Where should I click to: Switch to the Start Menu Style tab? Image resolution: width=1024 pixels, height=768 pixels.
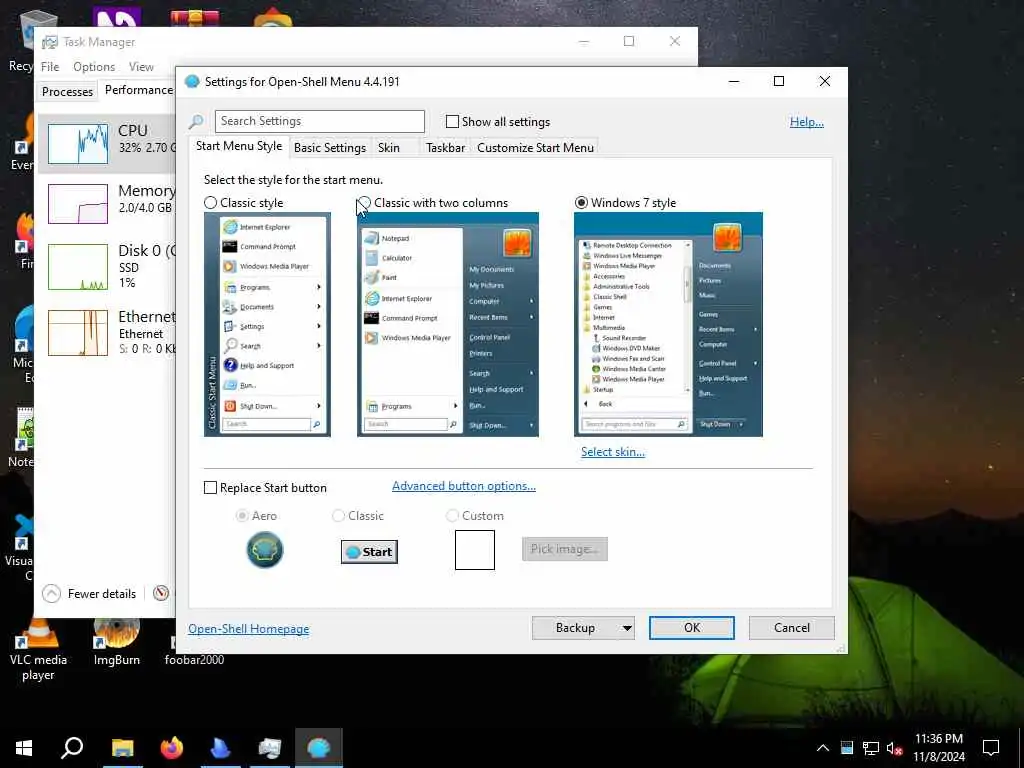[239, 146]
